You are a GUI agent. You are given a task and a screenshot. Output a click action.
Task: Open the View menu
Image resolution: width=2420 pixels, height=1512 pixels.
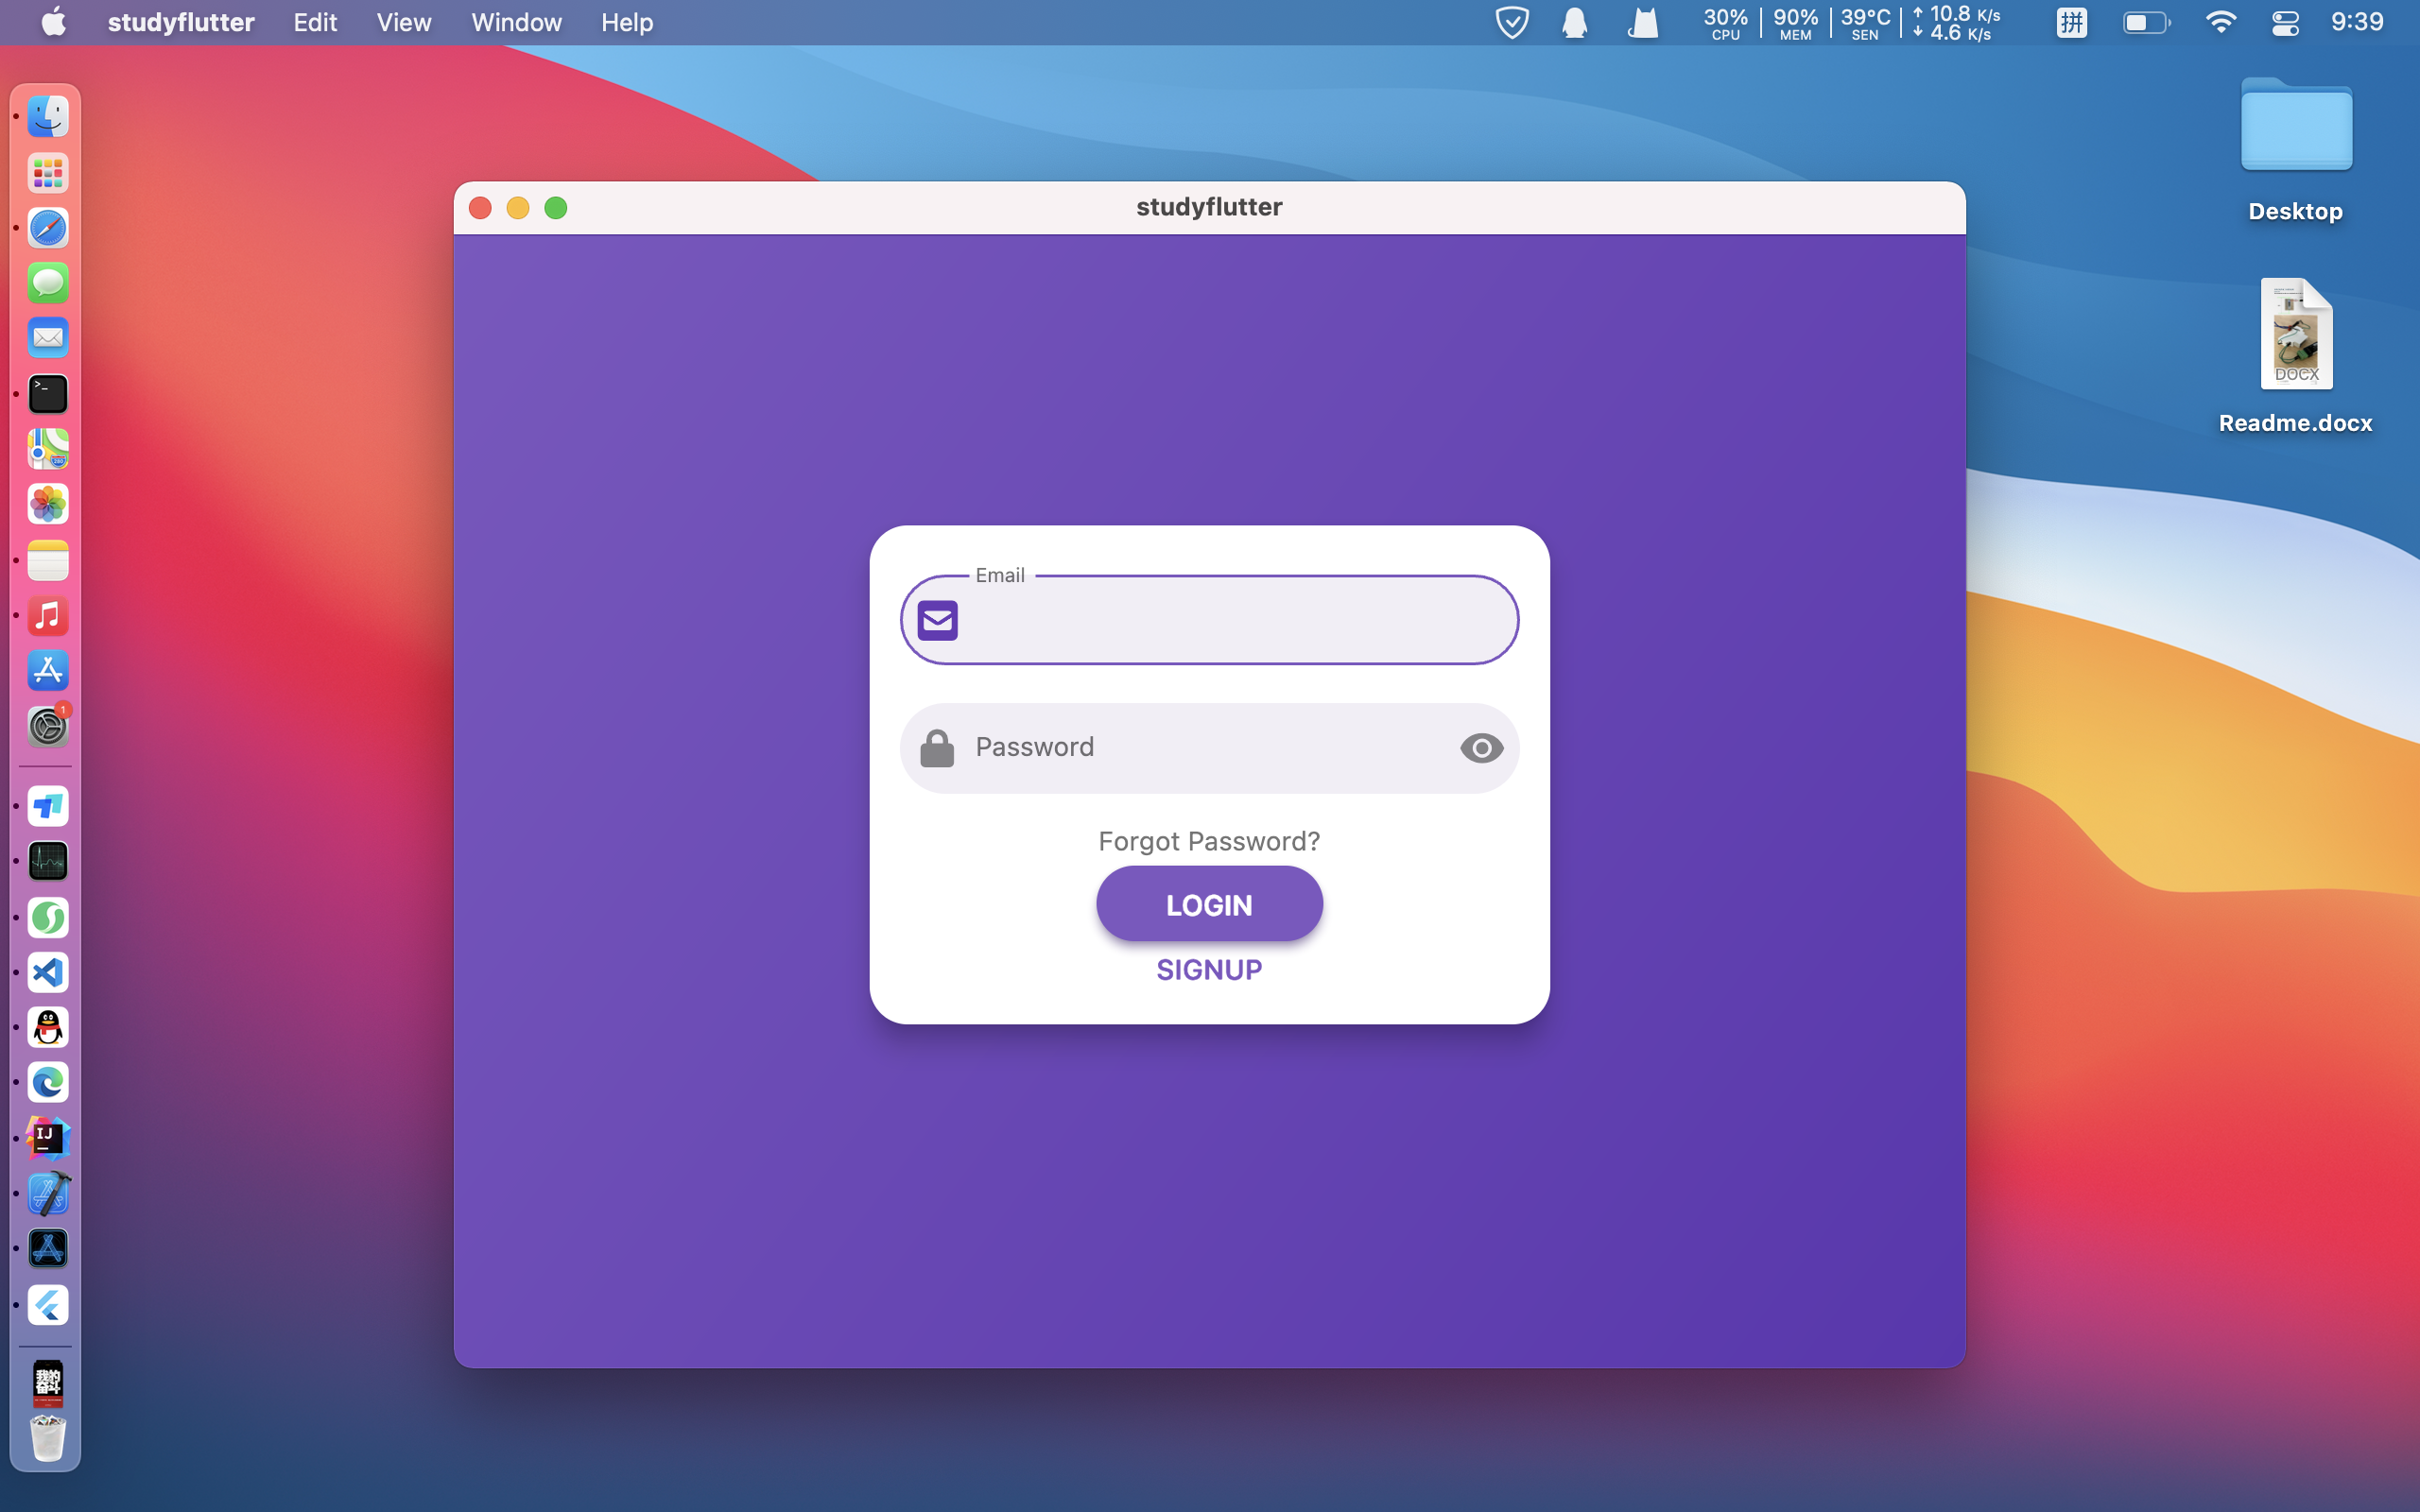(403, 22)
